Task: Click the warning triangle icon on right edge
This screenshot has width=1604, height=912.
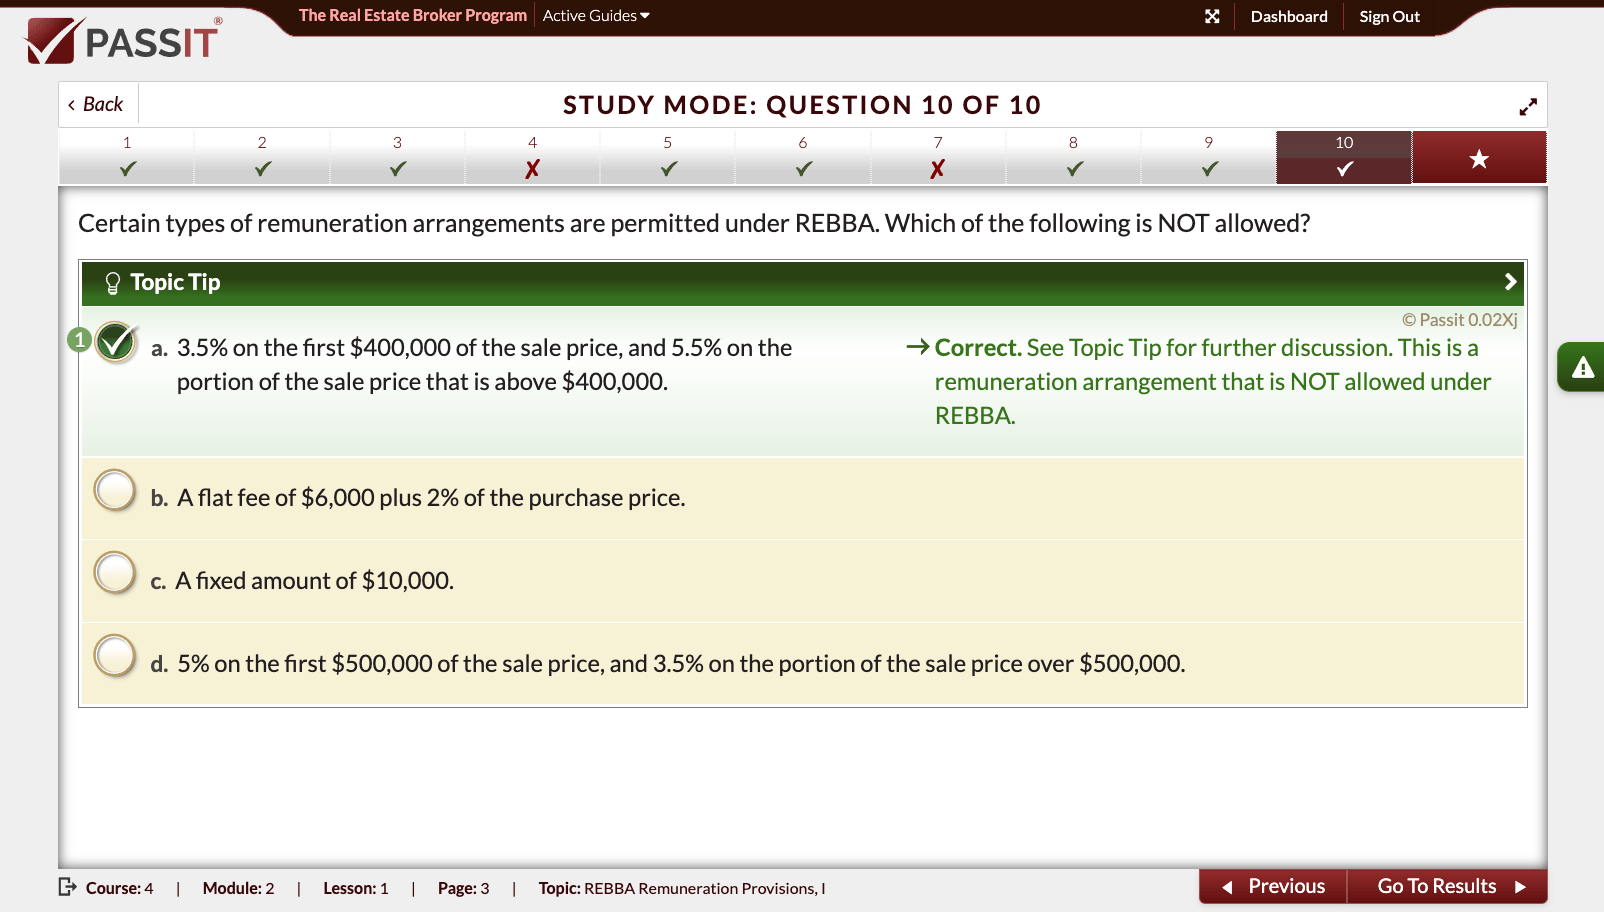Action: click(1581, 367)
